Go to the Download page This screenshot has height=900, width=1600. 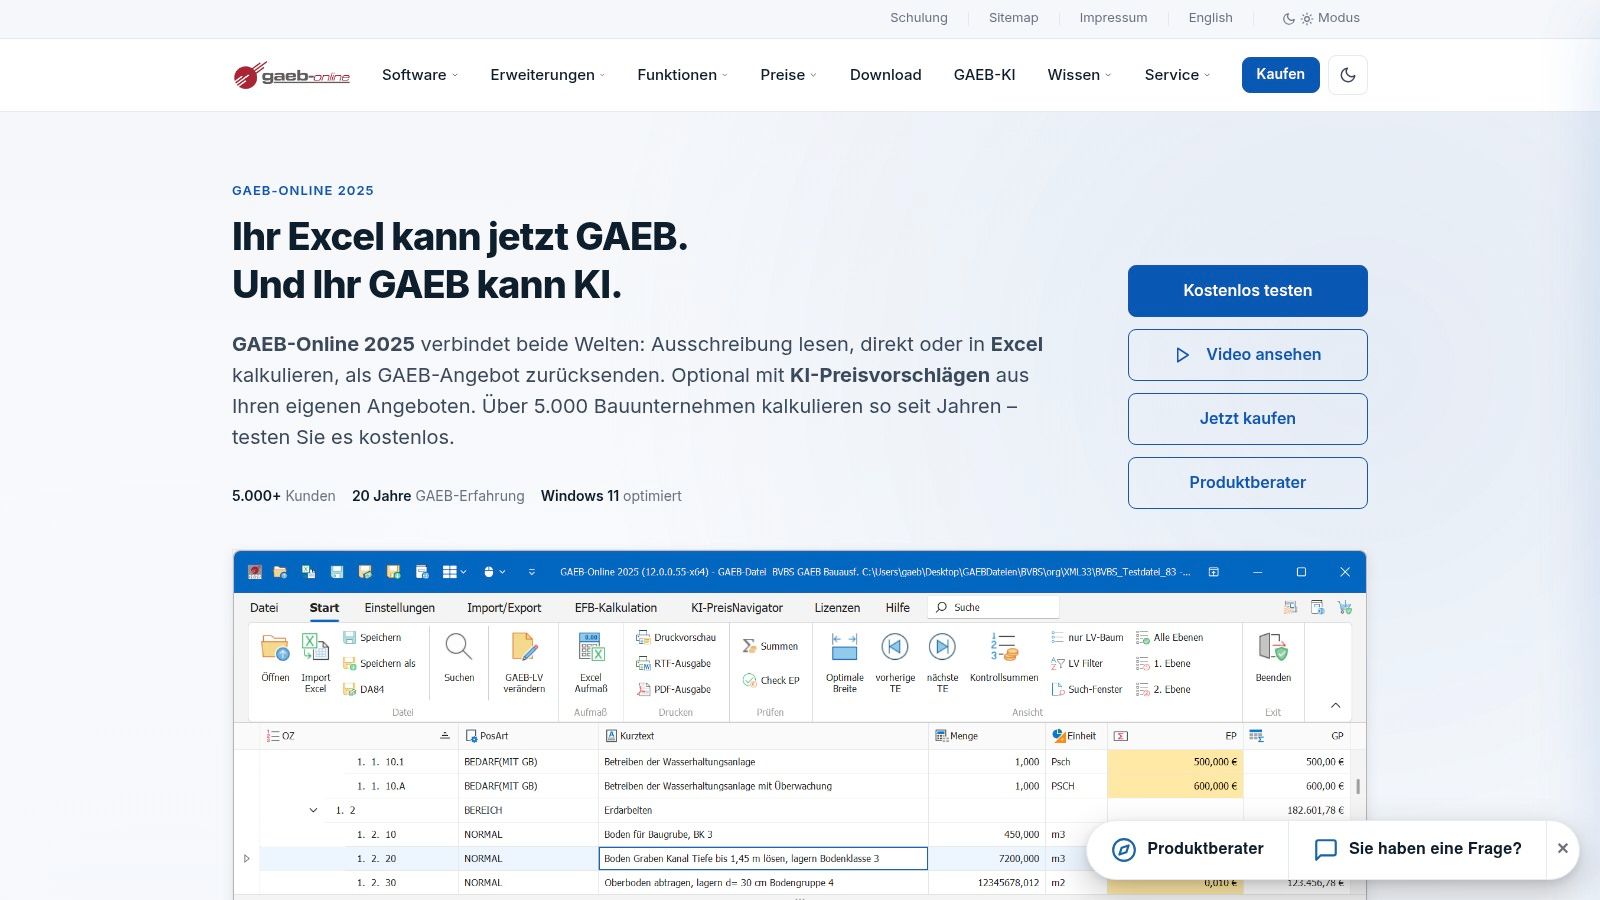pos(886,75)
